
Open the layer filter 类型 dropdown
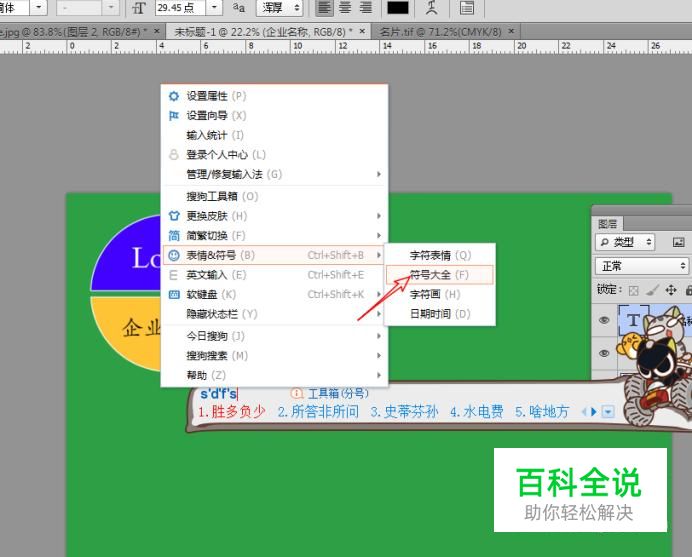pyautogui.click(x=627, y=242)
